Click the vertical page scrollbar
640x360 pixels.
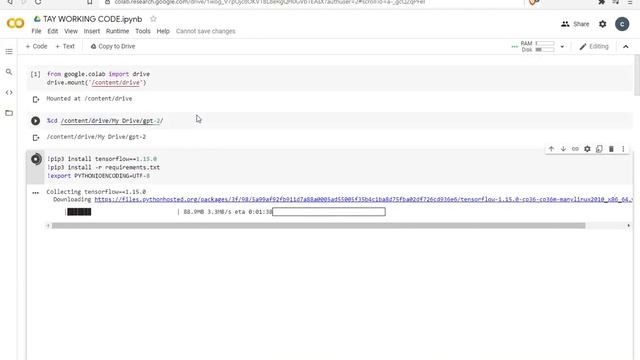637,76
